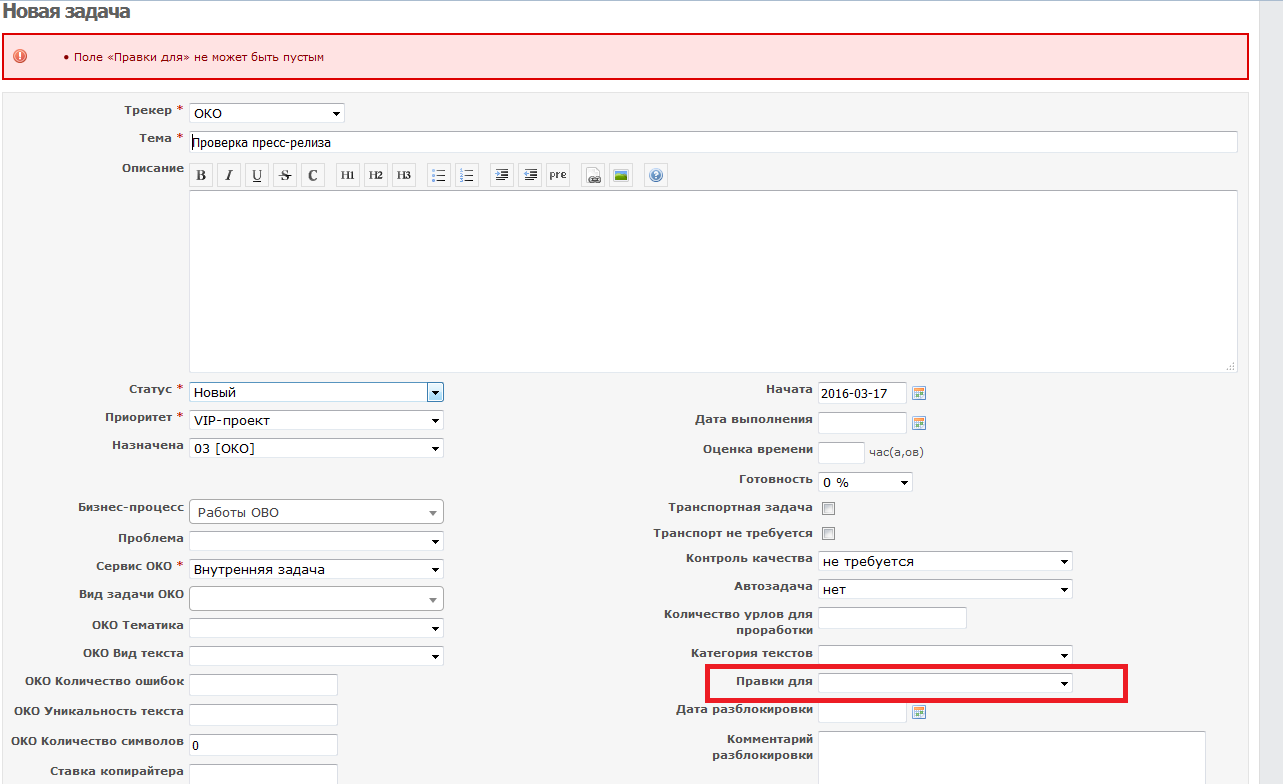
Task: Enable the Транспортная задача checkbox
Action: [828, 509]
